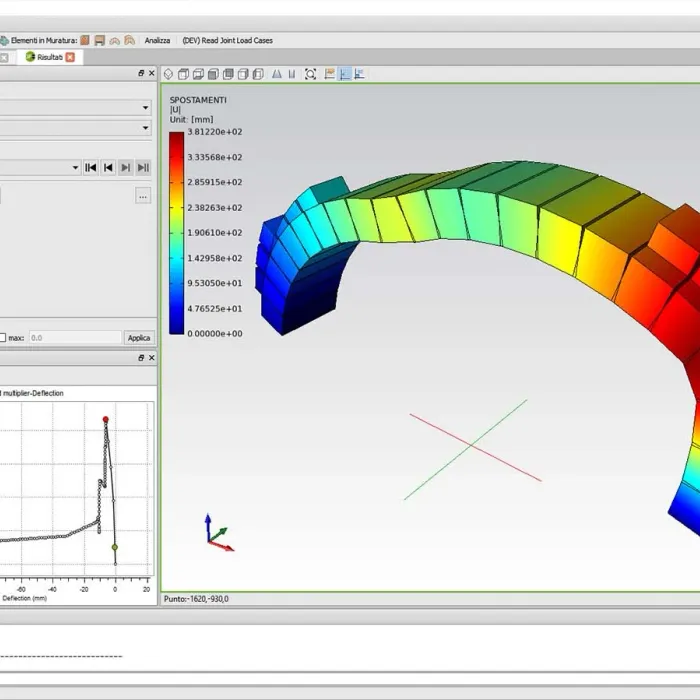Click the minimum legend value 0.00000e+00
Image resolution: width=700 pixels, height=700 pixels.
point(215,334)
